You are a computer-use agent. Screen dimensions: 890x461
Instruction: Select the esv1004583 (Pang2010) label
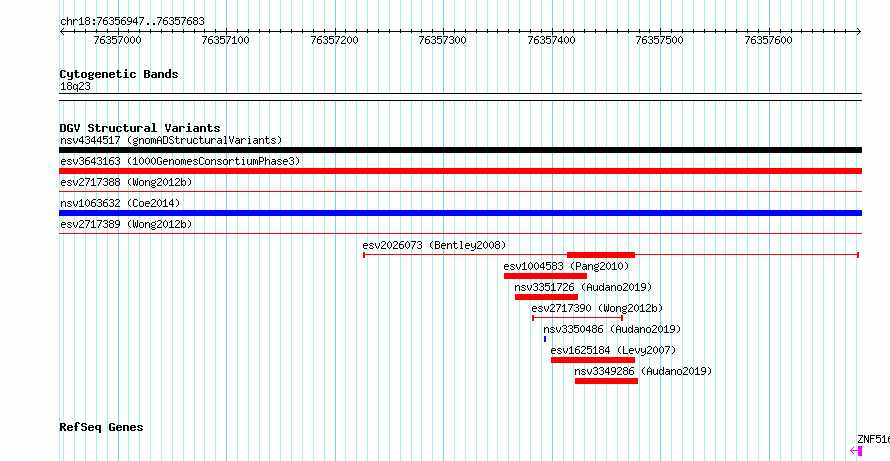[x=566, y=266]
